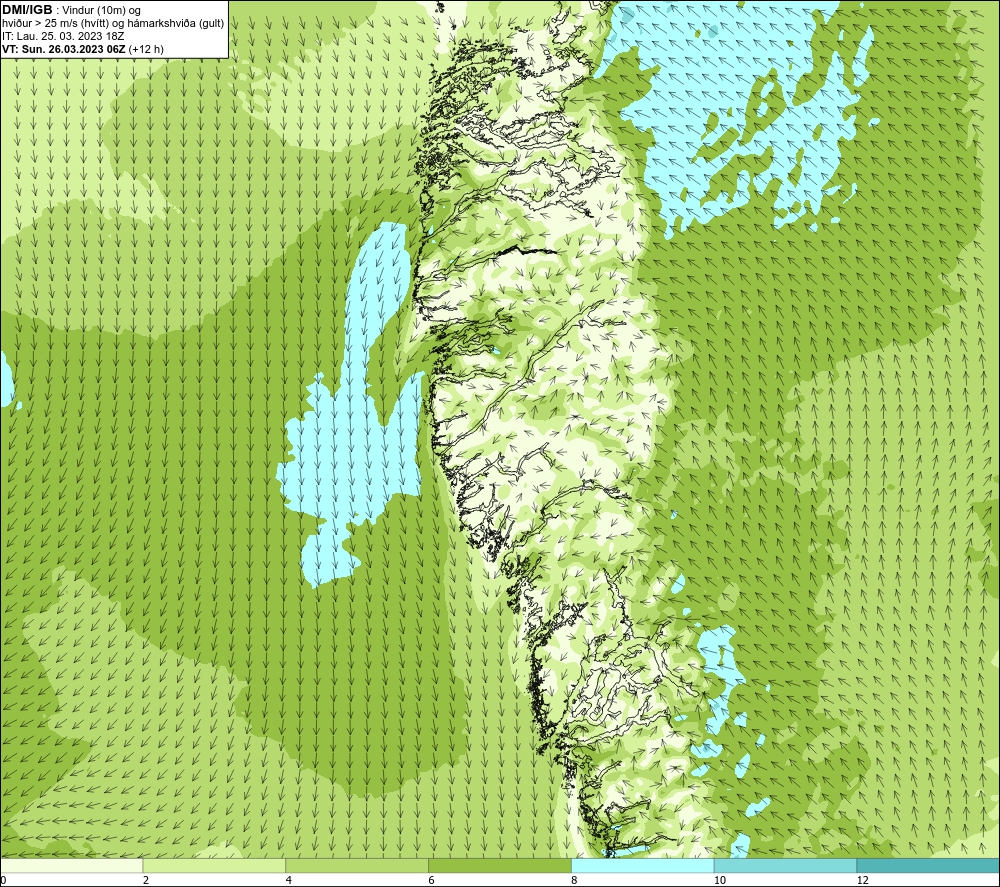Click the legend scale label '10'
1000x887 pixels.
click(719, 880)
